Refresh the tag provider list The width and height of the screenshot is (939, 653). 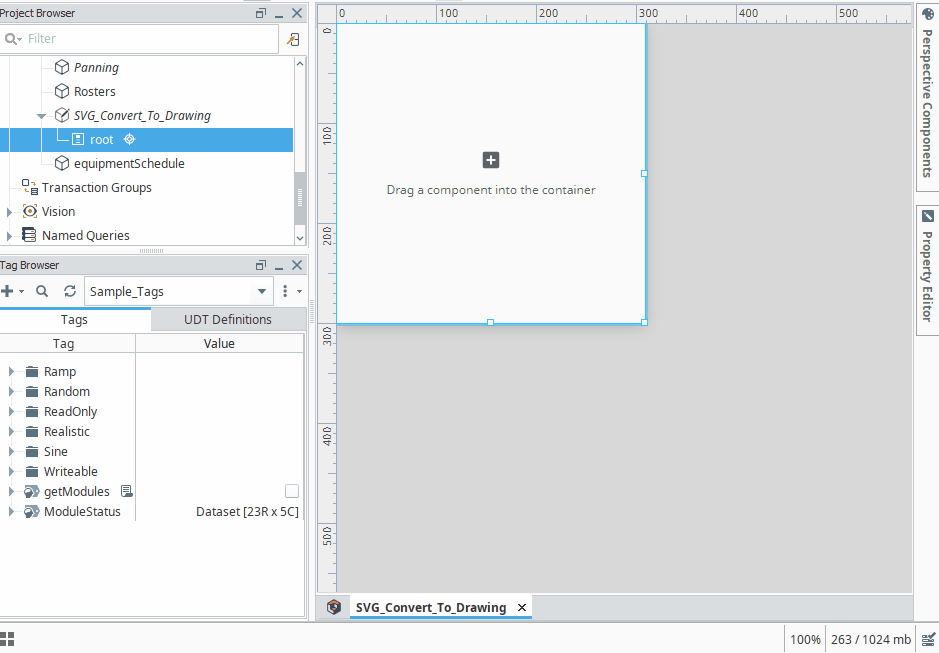[69, 291]
